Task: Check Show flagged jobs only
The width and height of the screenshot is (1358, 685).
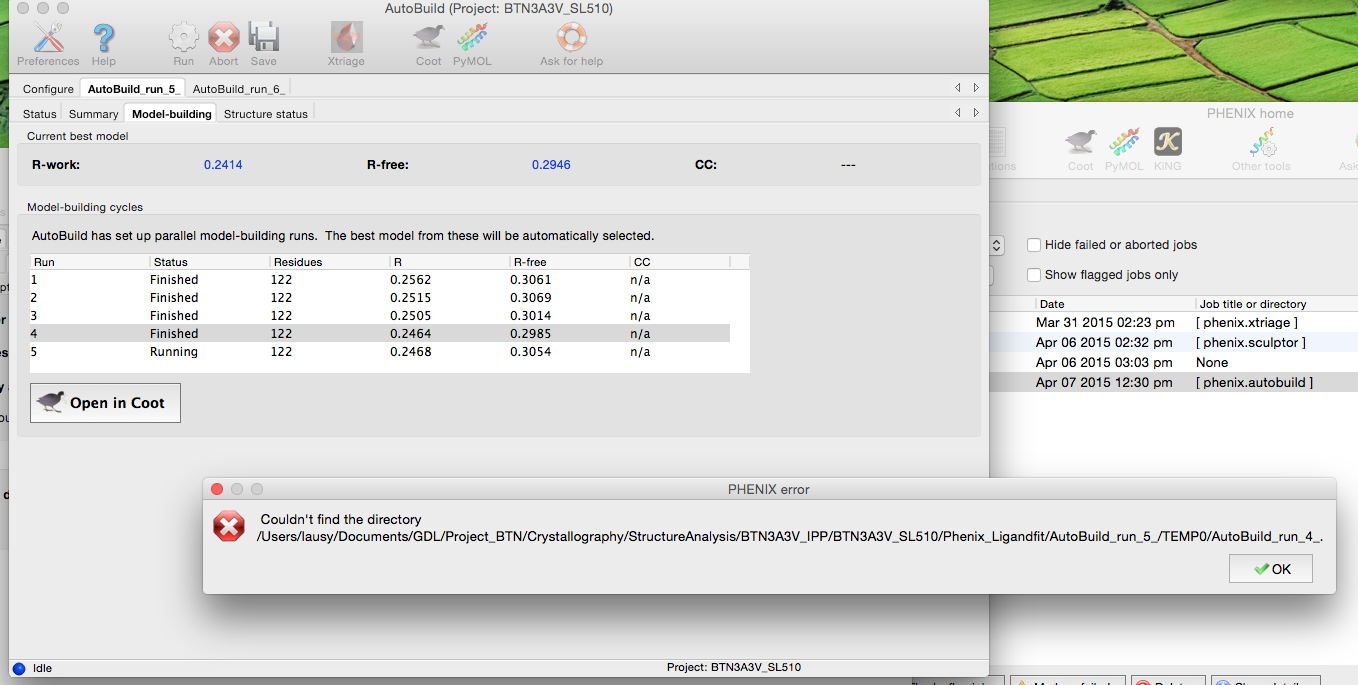Action: click(x=1035, y=275)
